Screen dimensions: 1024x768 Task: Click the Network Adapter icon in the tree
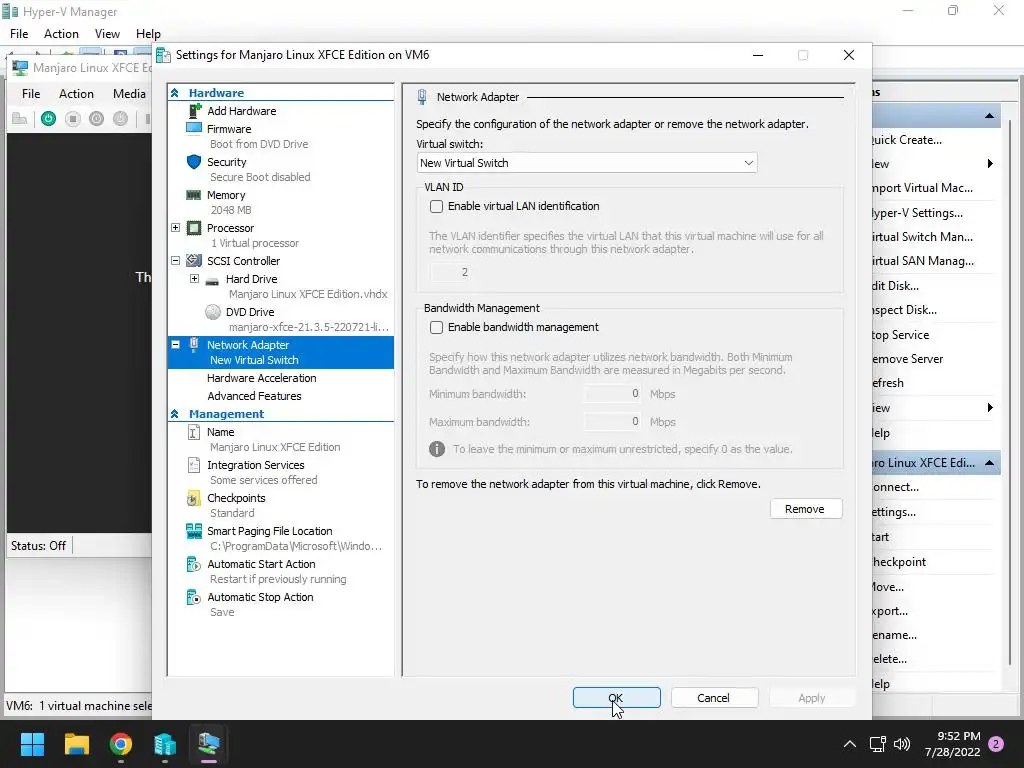[194, 344]
